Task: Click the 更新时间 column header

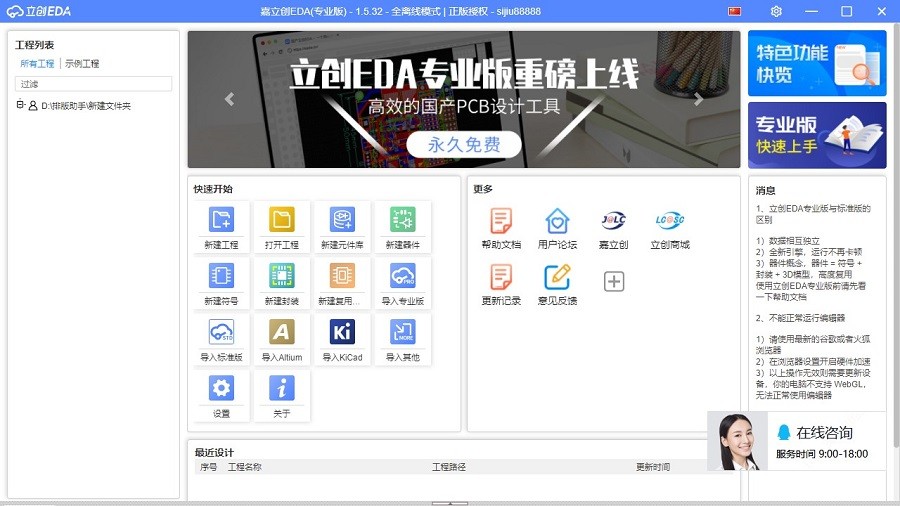Action: pyautogui.click(x=653, y=467)
